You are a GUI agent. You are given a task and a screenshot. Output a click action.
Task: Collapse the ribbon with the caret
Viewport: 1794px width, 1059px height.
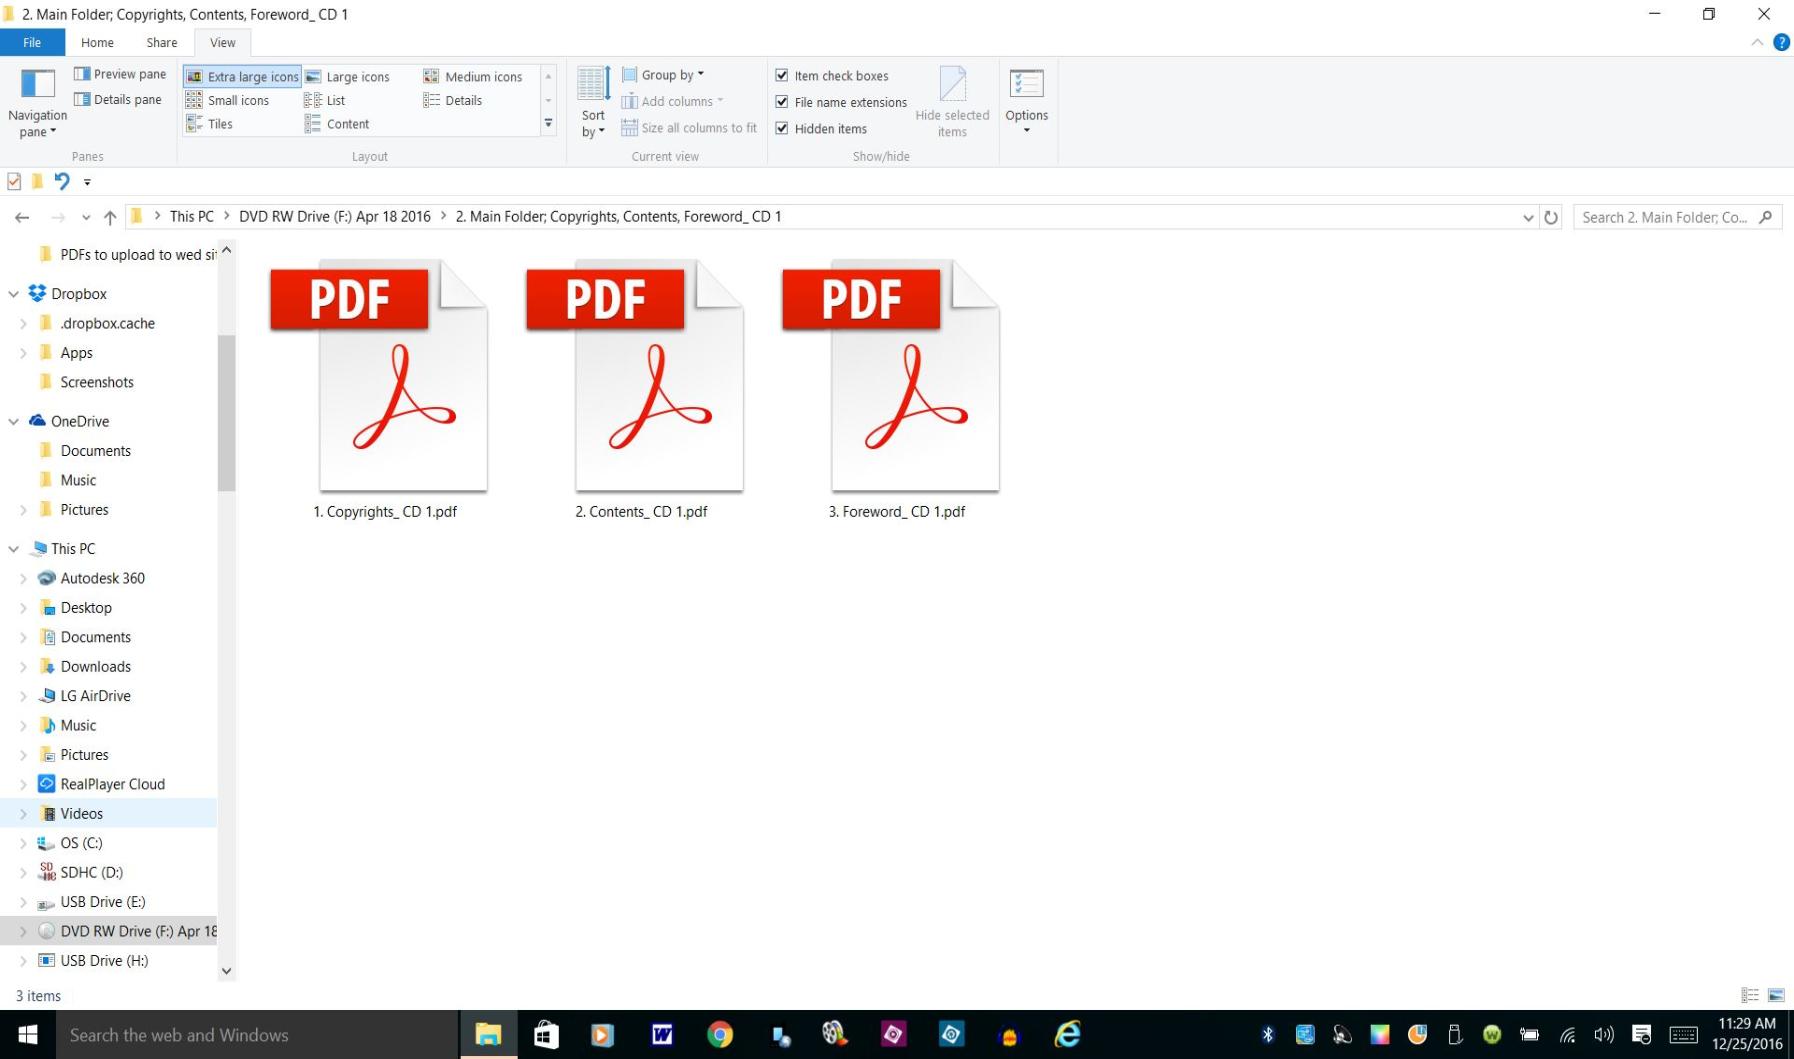1757,42
